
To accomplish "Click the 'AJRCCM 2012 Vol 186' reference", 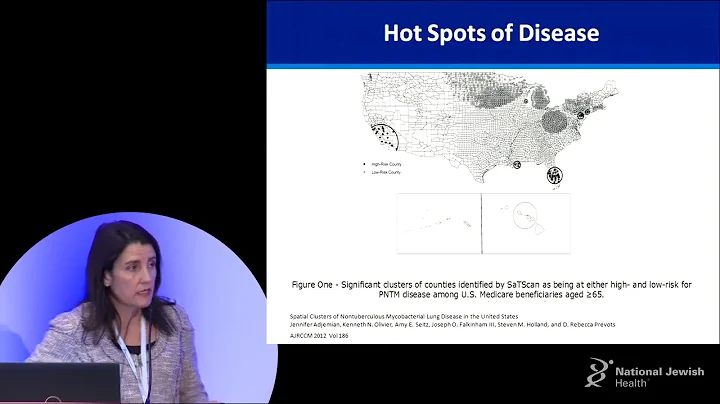I will click(x=319, y=336).
